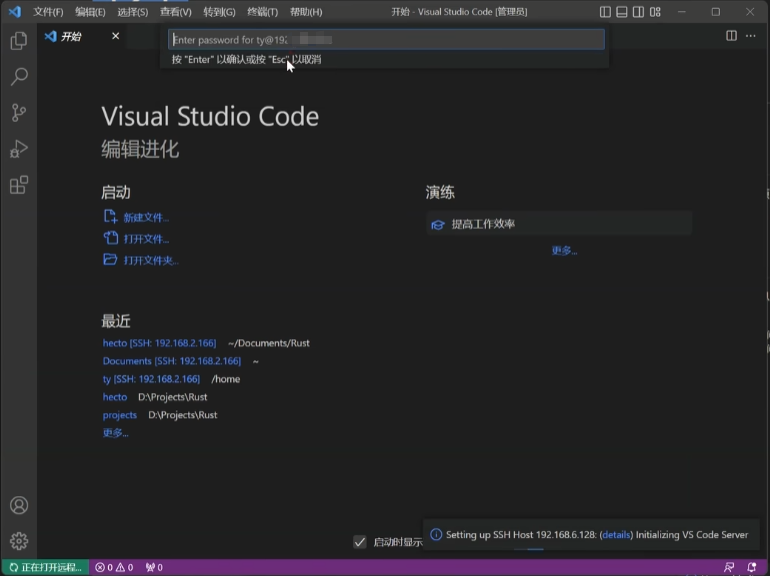
Task: Open the Extensions view
Action: pyautogui.click(x=19, y=185)
